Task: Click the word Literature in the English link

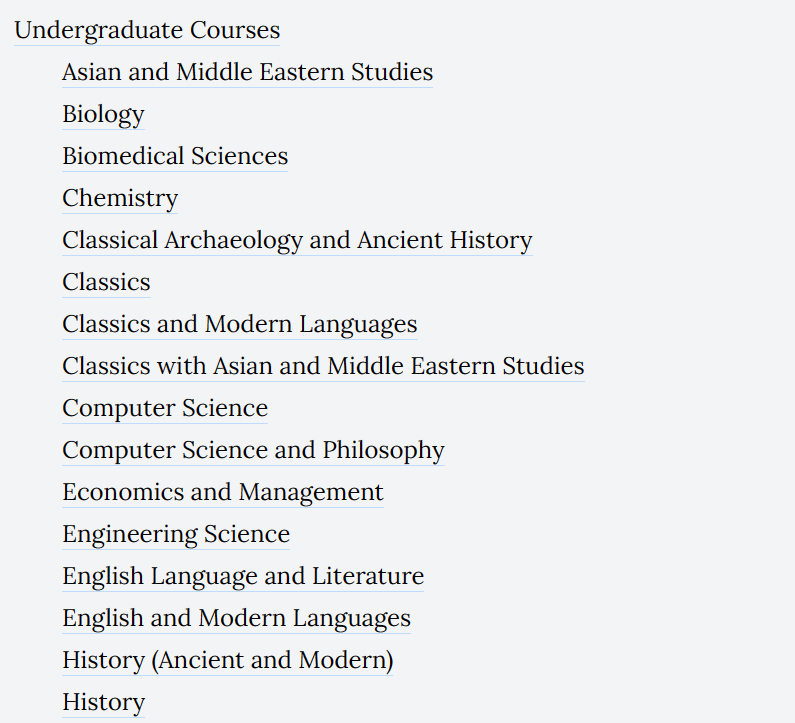Action: tap(368, 576)
